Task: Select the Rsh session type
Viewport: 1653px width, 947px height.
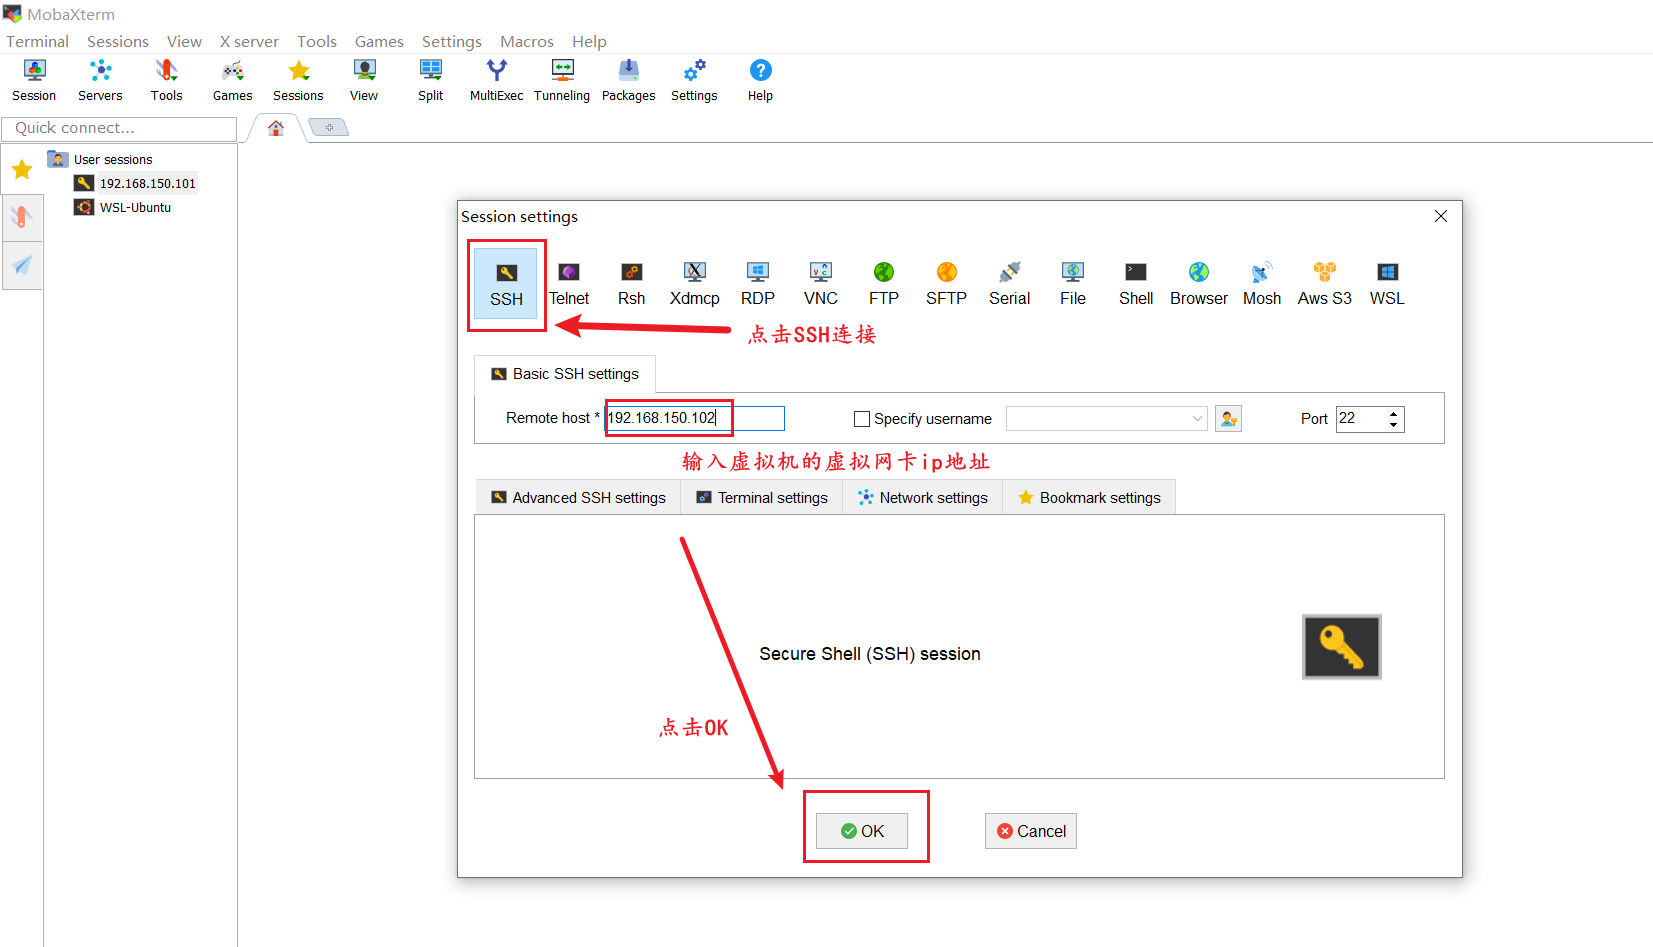Action: (631, 284)
